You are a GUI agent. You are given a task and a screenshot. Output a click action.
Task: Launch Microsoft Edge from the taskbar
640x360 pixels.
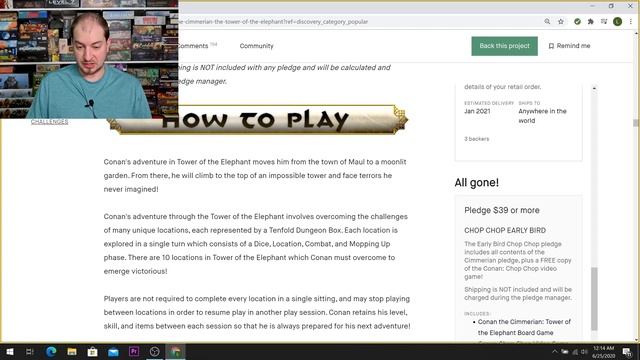(x=51, y=351)
